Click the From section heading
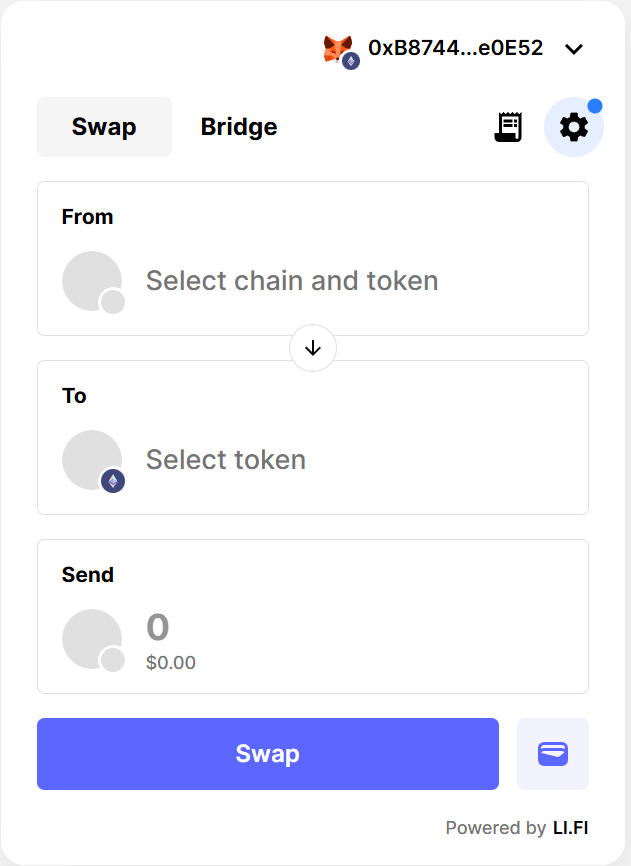 tap(87, 216)
